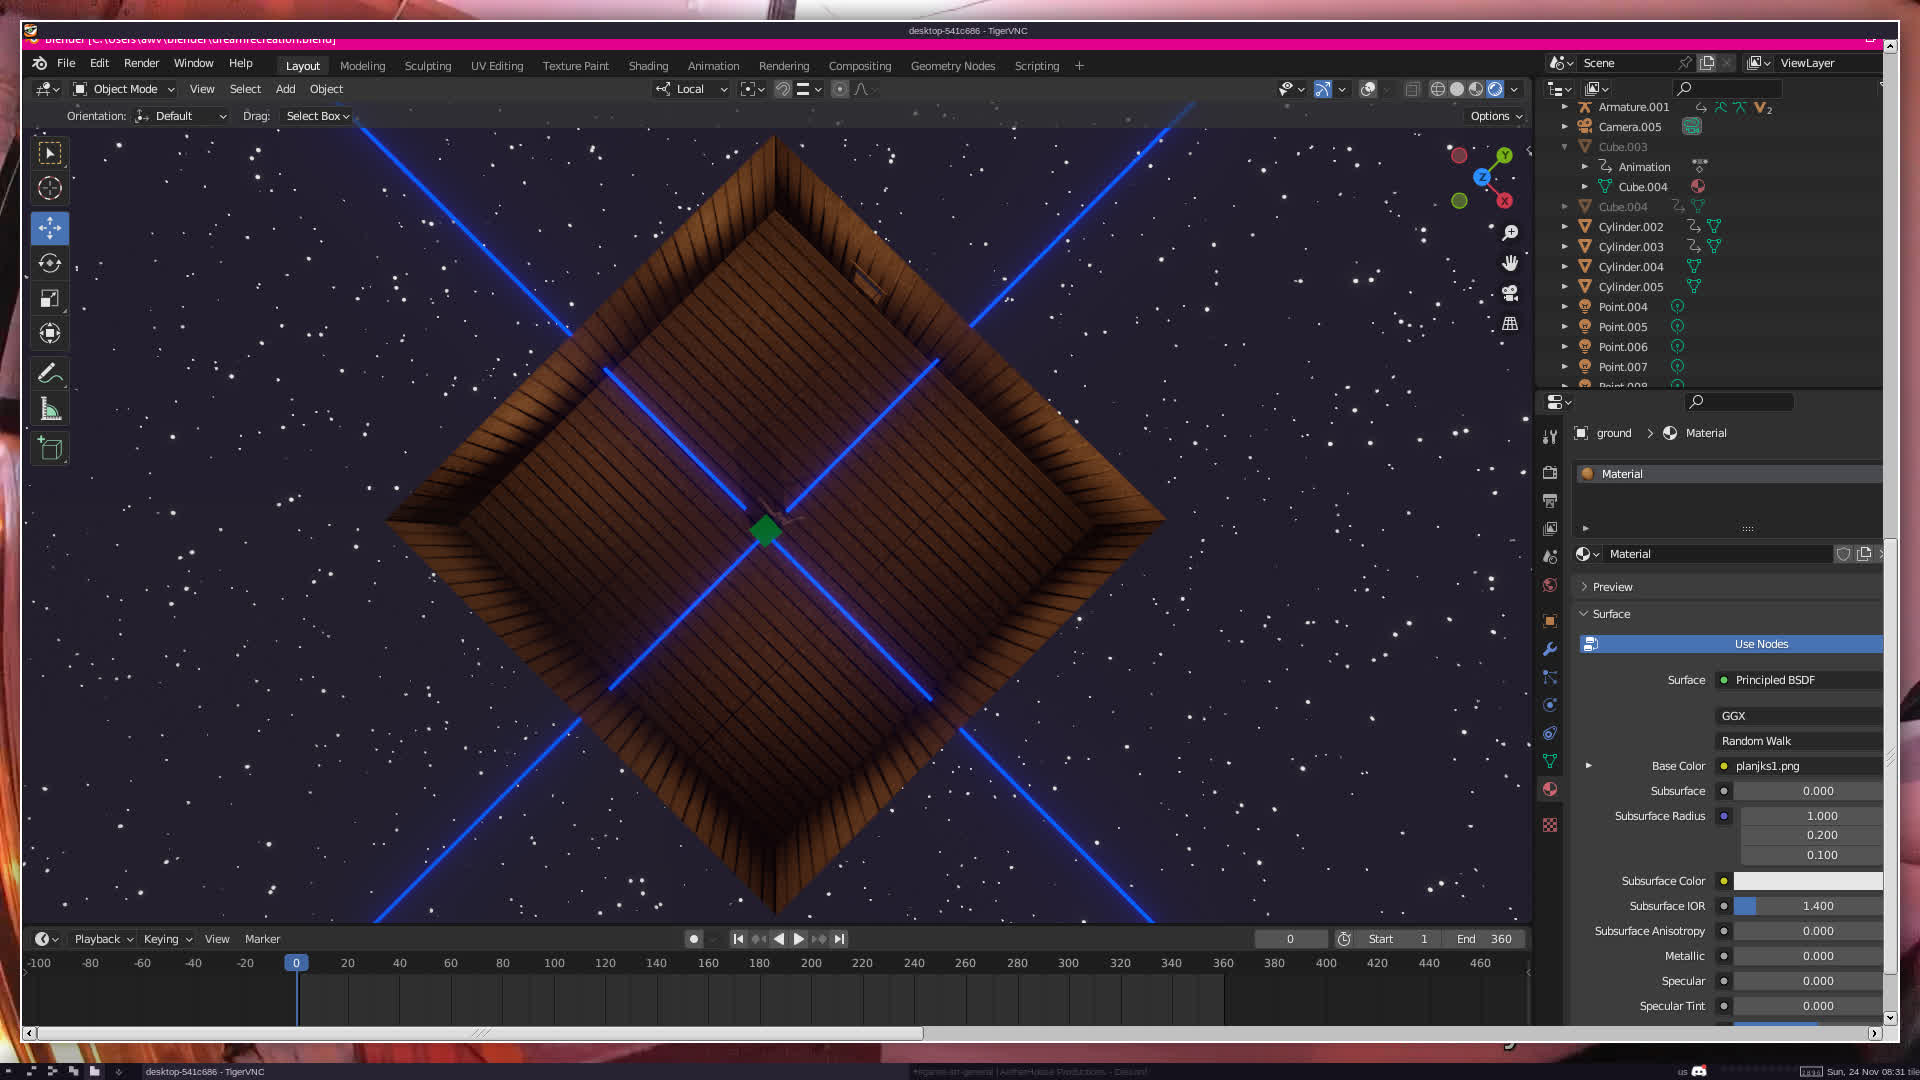This screenshot has width=1920, height=1080.
Task: Switch to the Shading workspace tab
Action: point(648,66)
